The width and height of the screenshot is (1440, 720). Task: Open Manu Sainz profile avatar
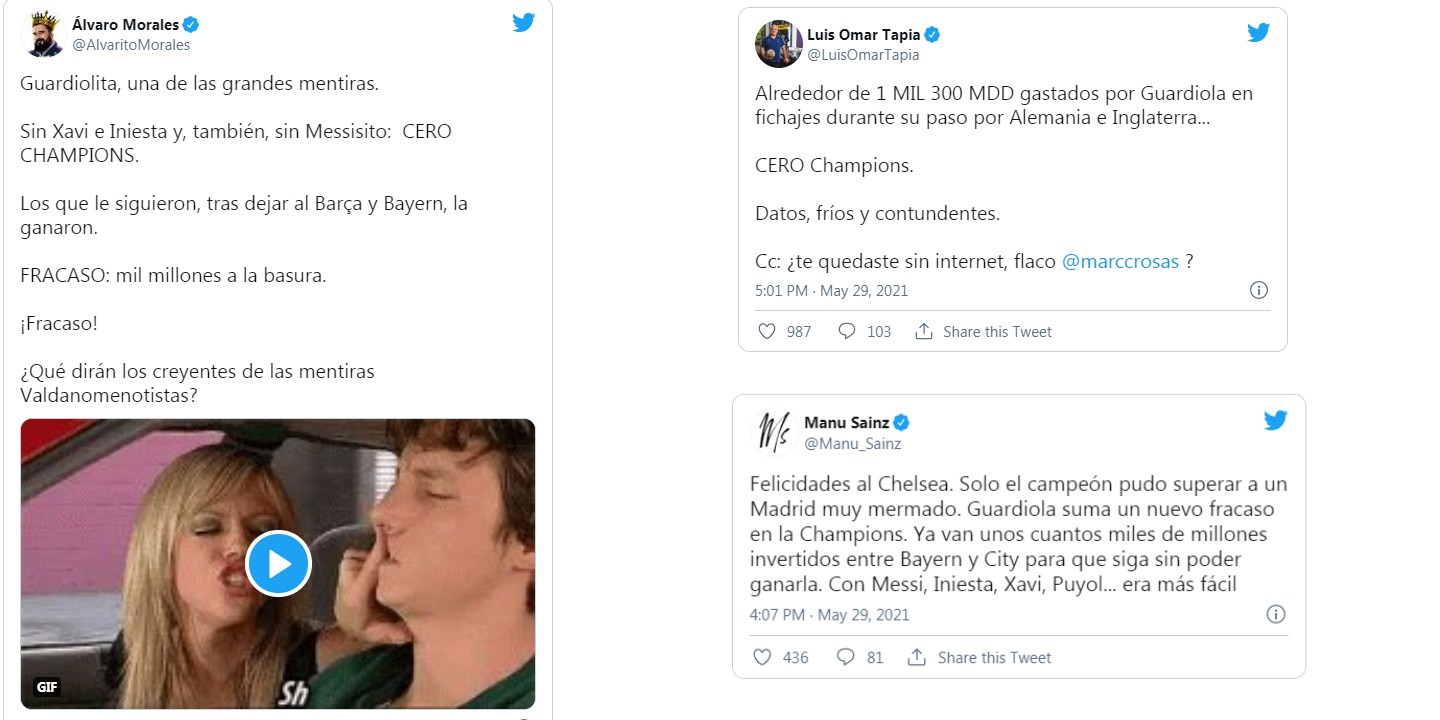[773, 433]
